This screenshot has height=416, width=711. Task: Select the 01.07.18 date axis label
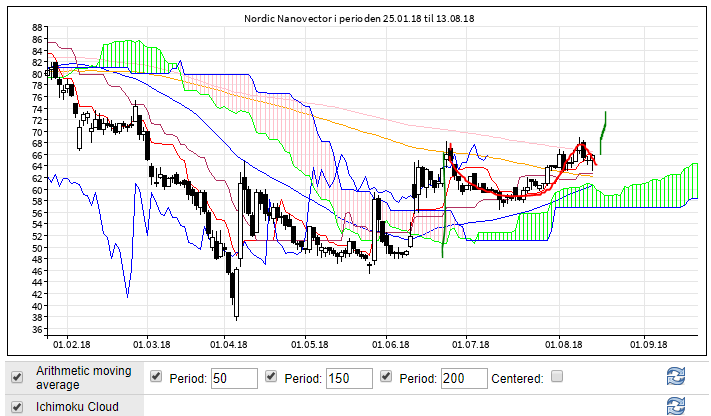471,344
